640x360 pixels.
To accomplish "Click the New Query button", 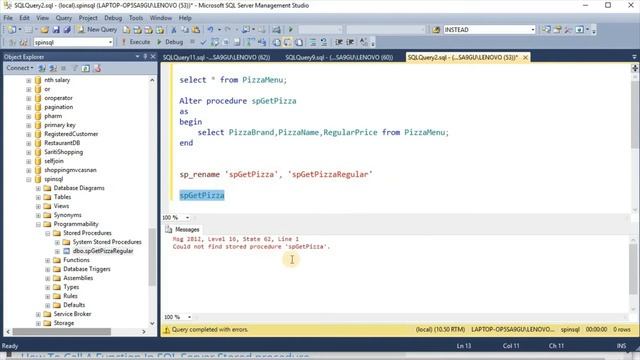I will (97, 29).
